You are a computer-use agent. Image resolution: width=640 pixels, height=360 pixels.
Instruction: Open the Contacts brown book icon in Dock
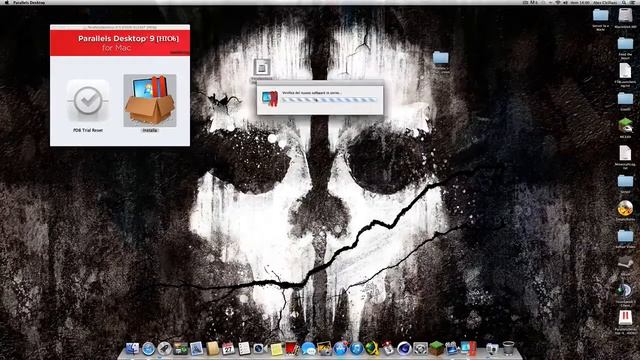tap(213, 348)
